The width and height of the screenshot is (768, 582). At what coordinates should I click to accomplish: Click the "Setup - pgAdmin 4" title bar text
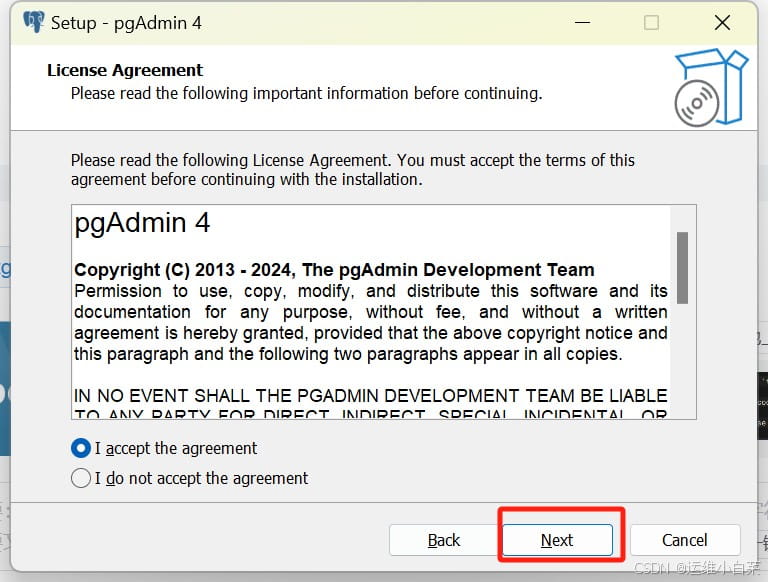click(126, 22)
